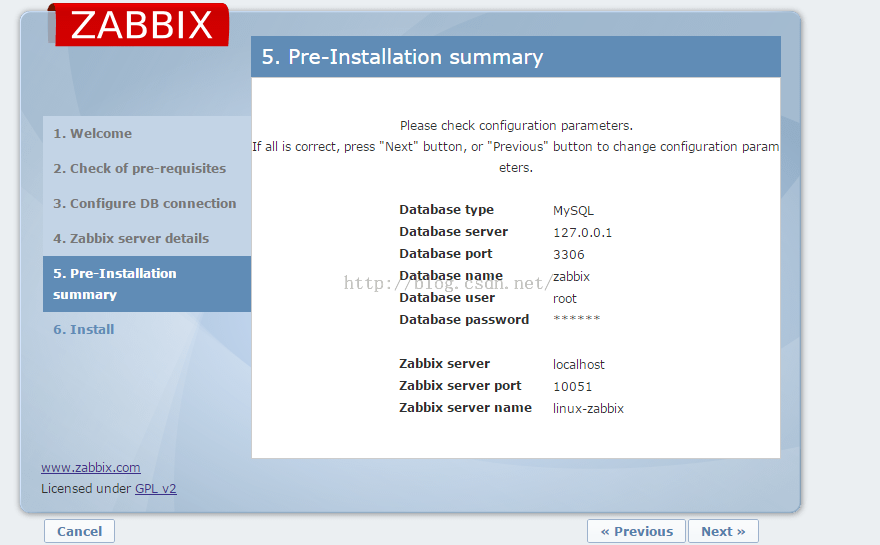Click the 'linux-zabbix' value
The width and height of the screenshot is (880, 545).
(x=588, y=409)
